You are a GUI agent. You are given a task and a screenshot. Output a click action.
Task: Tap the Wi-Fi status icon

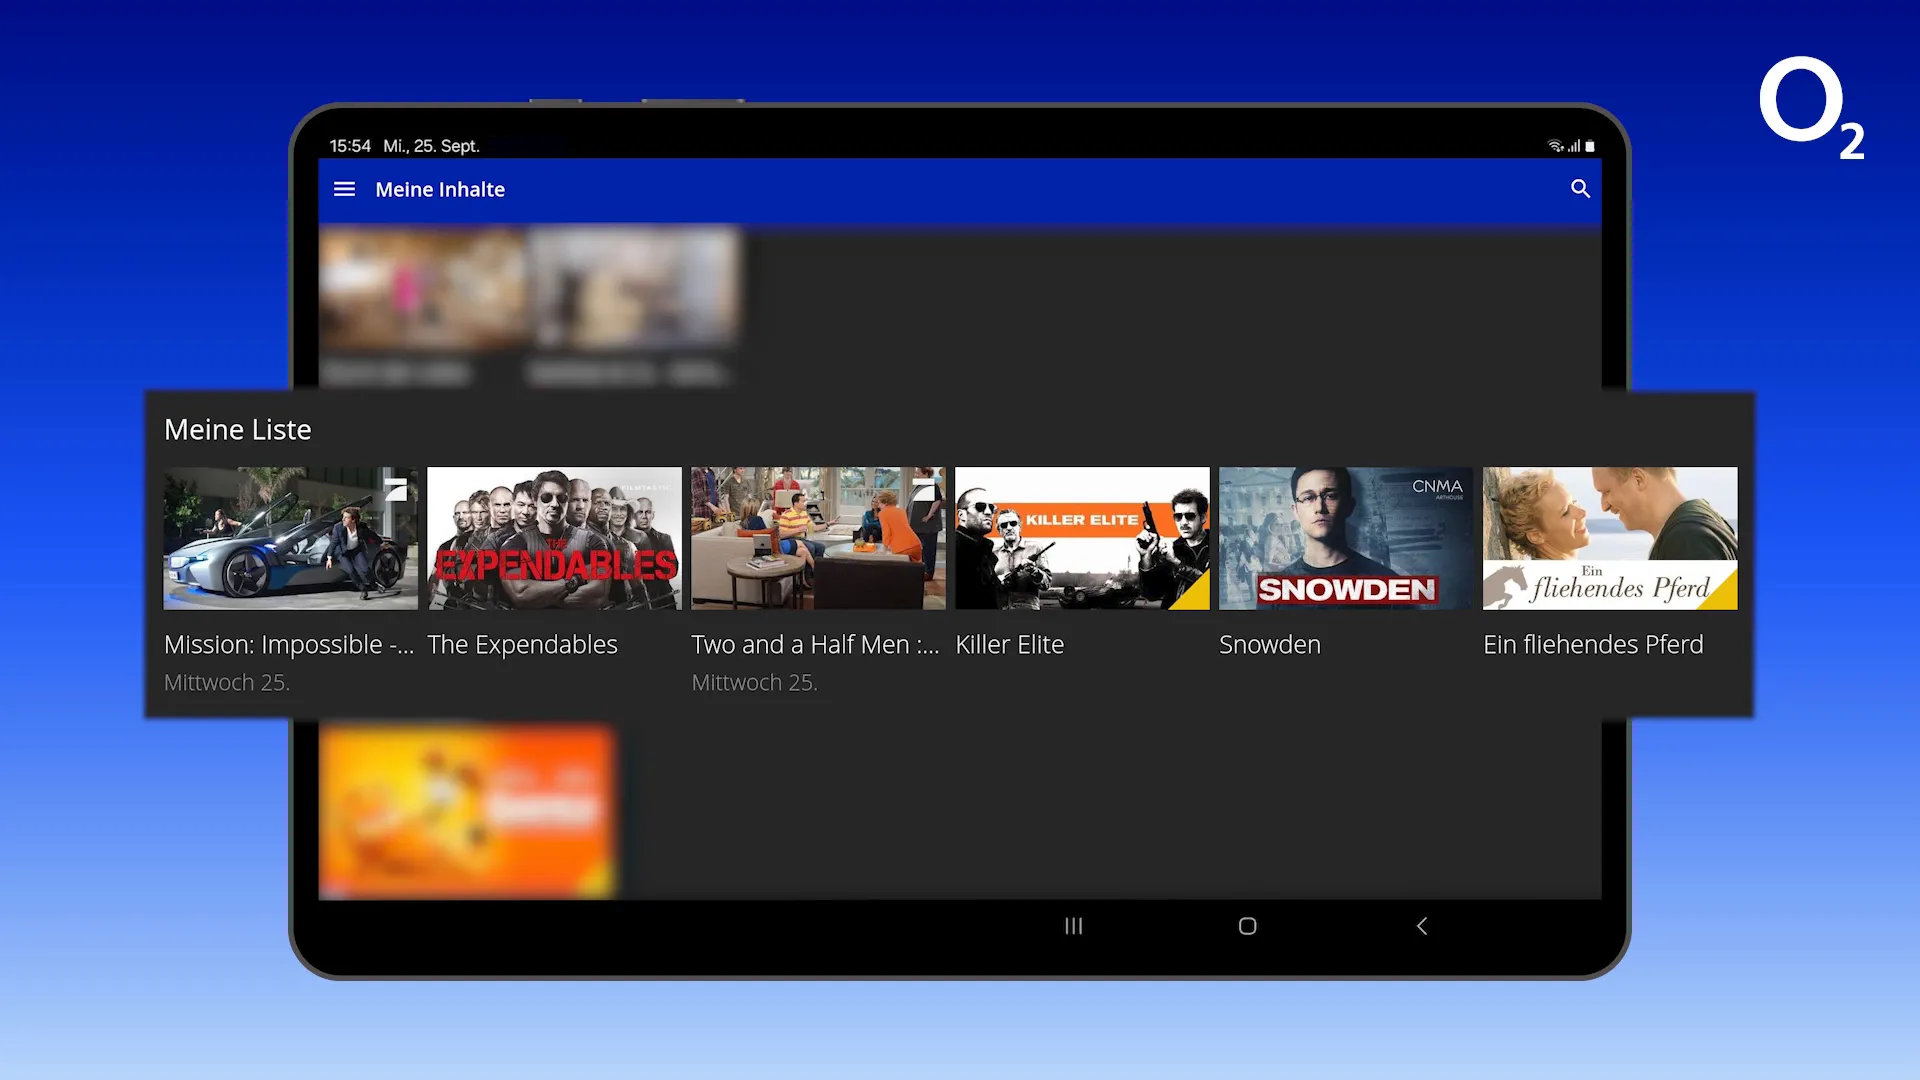tap(1555, 146)
